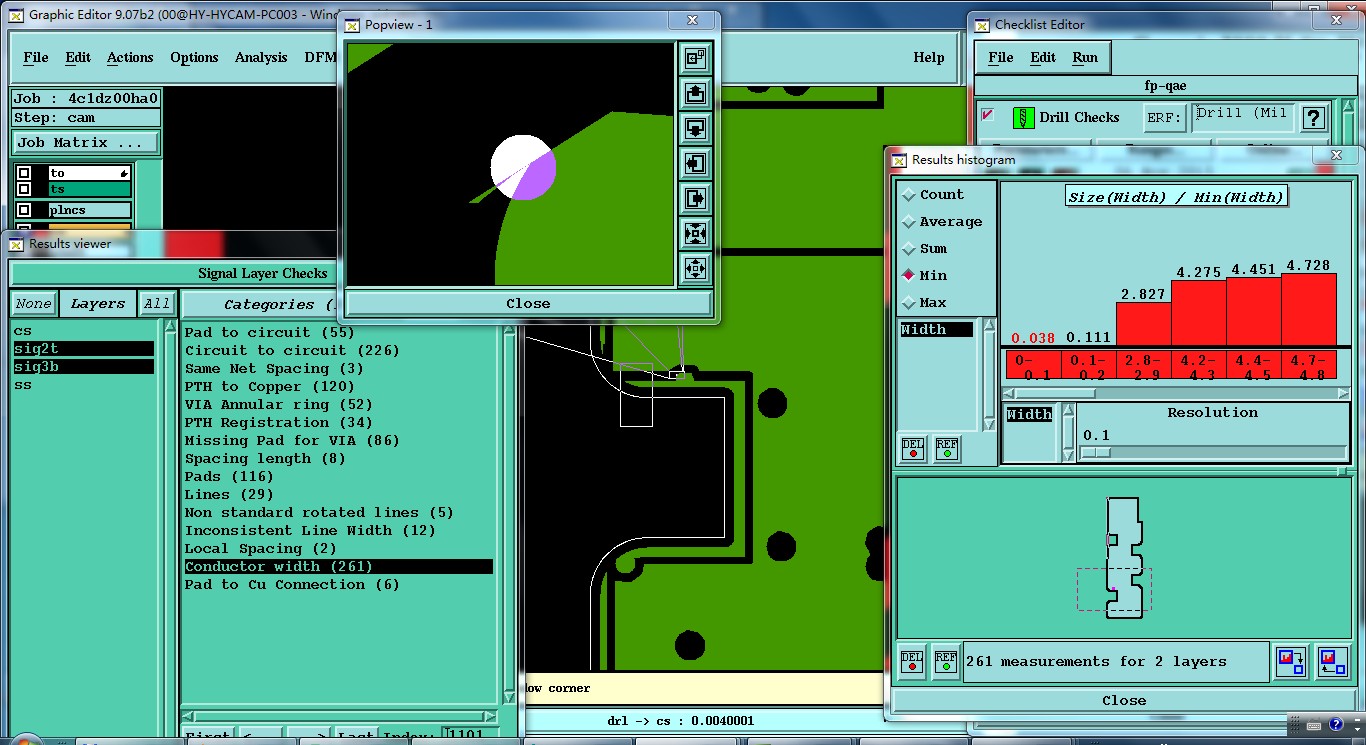Select the sig3b layer in Results viewer
1366x745 pixels.
83,366
